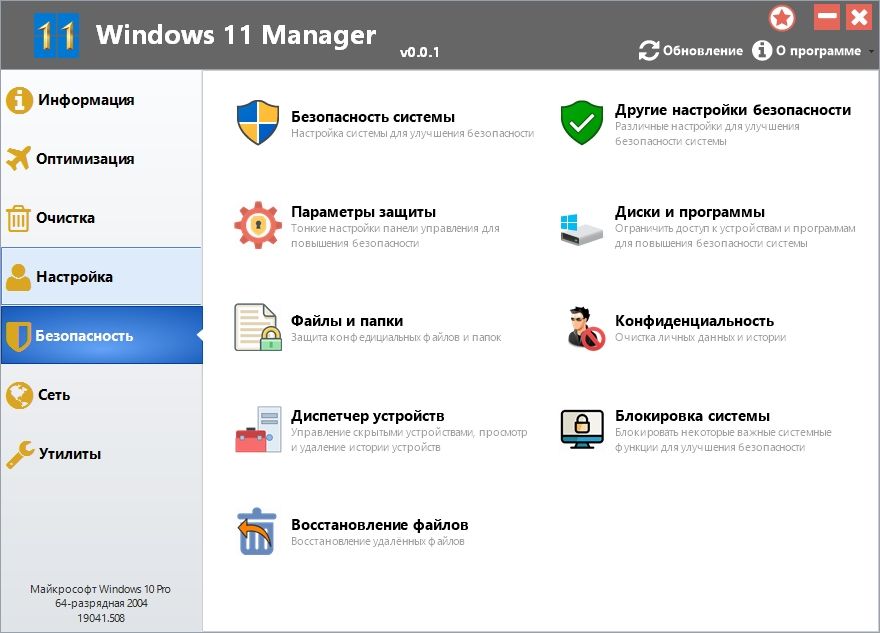Click the file recovery recycle bin icon
Screen dimensions: 880x633
pos(256,531)
